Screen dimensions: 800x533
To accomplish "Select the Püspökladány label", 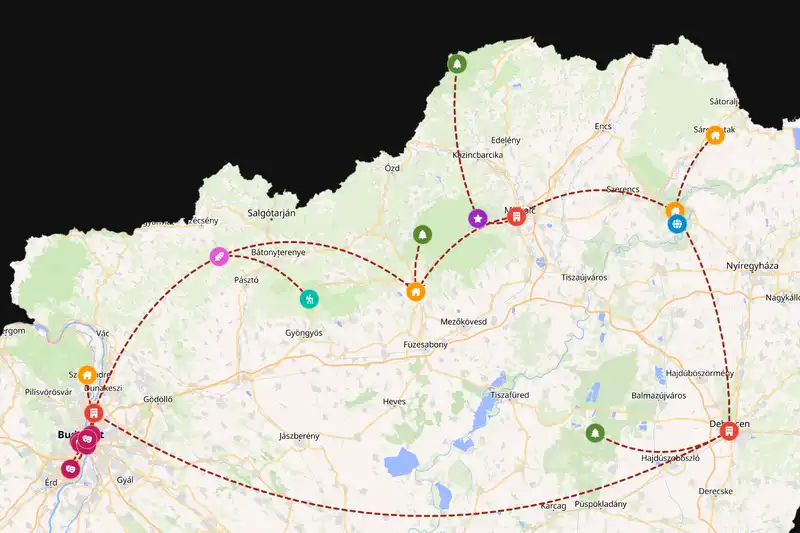I will [x=601, y=504].
